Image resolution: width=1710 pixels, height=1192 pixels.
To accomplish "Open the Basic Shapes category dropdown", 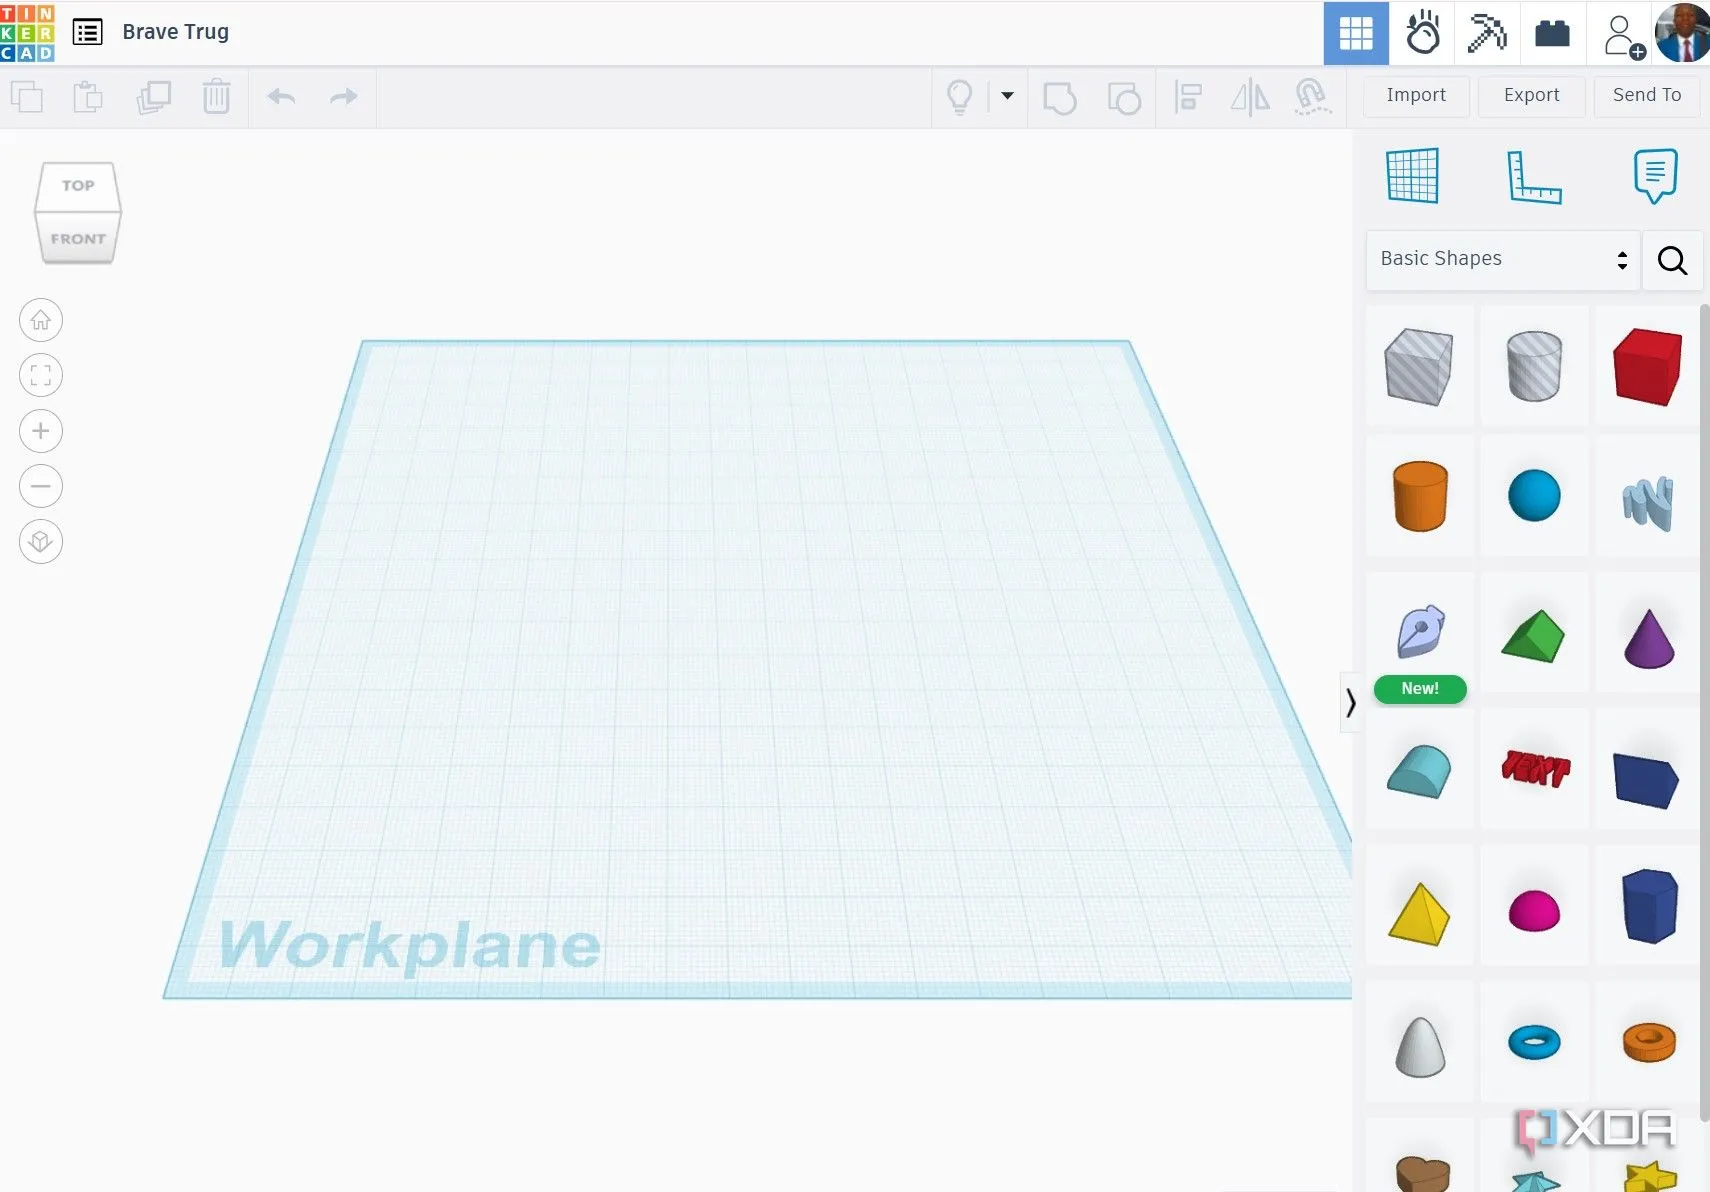I will coord(1503,260).
